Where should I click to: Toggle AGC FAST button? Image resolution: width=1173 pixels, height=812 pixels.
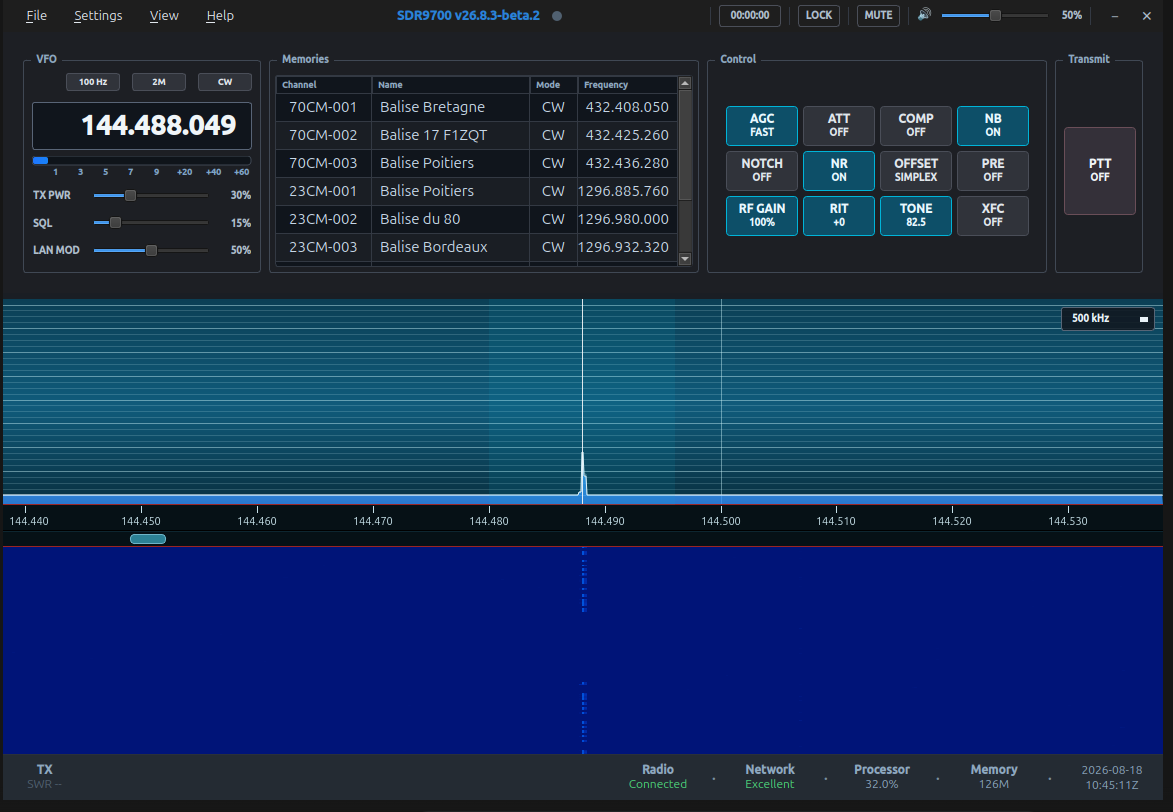pos(762,125)
